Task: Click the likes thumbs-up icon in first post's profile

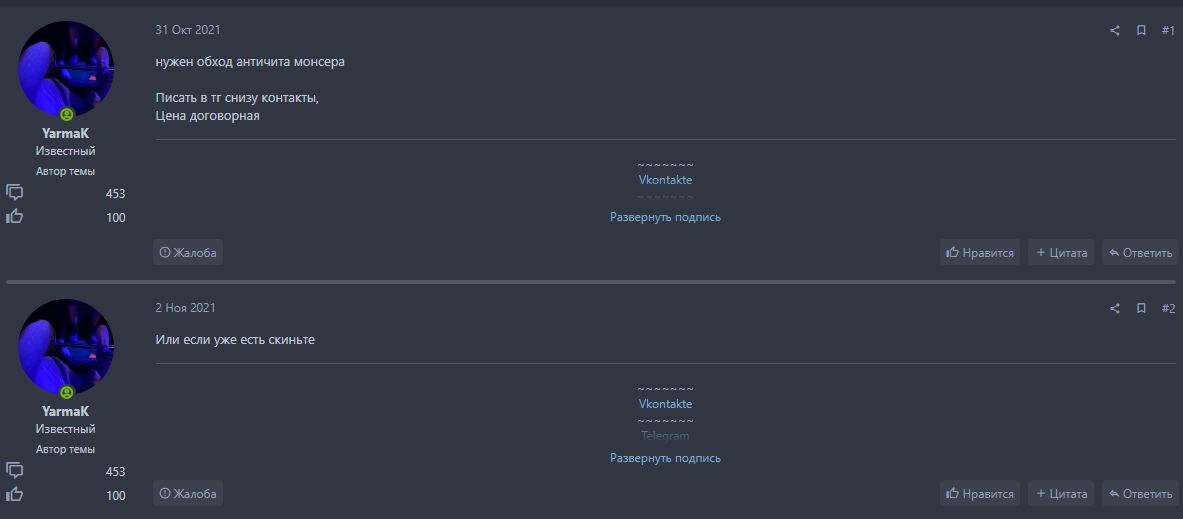Action: (15, 217)
